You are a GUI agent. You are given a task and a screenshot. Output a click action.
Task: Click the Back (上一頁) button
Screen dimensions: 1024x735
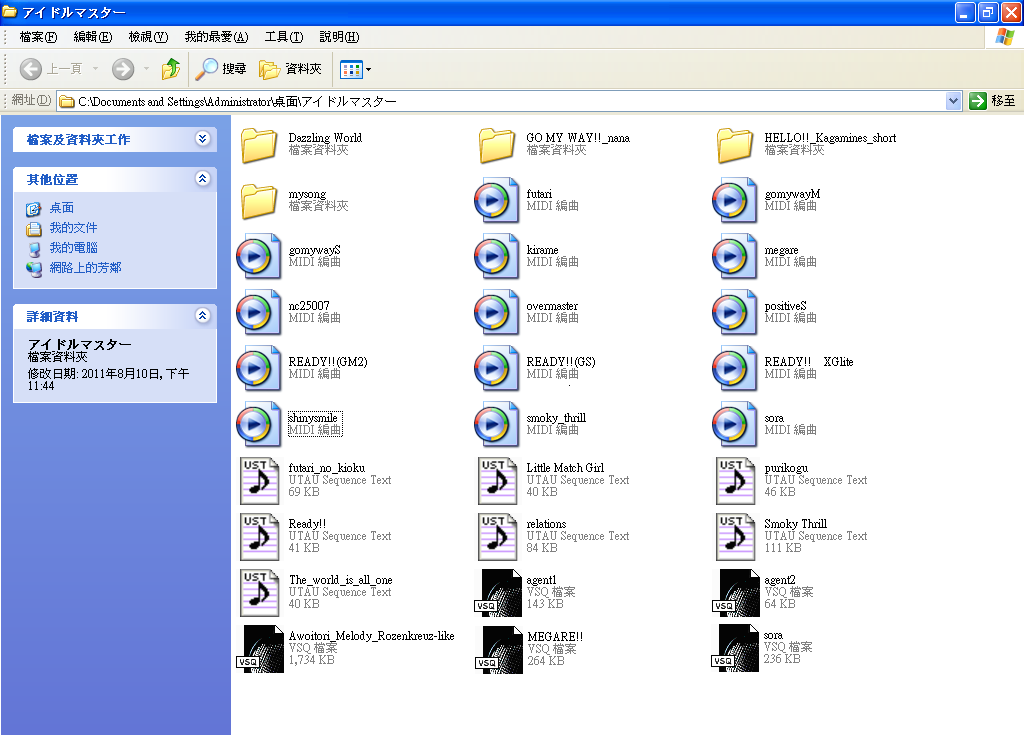click(51, 69)
